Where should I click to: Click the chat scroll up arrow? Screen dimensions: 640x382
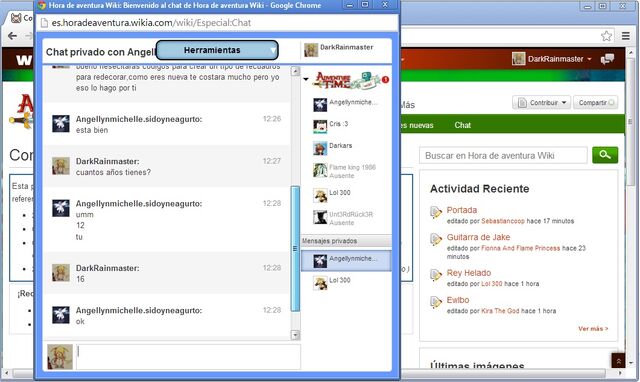click(296, 71)
